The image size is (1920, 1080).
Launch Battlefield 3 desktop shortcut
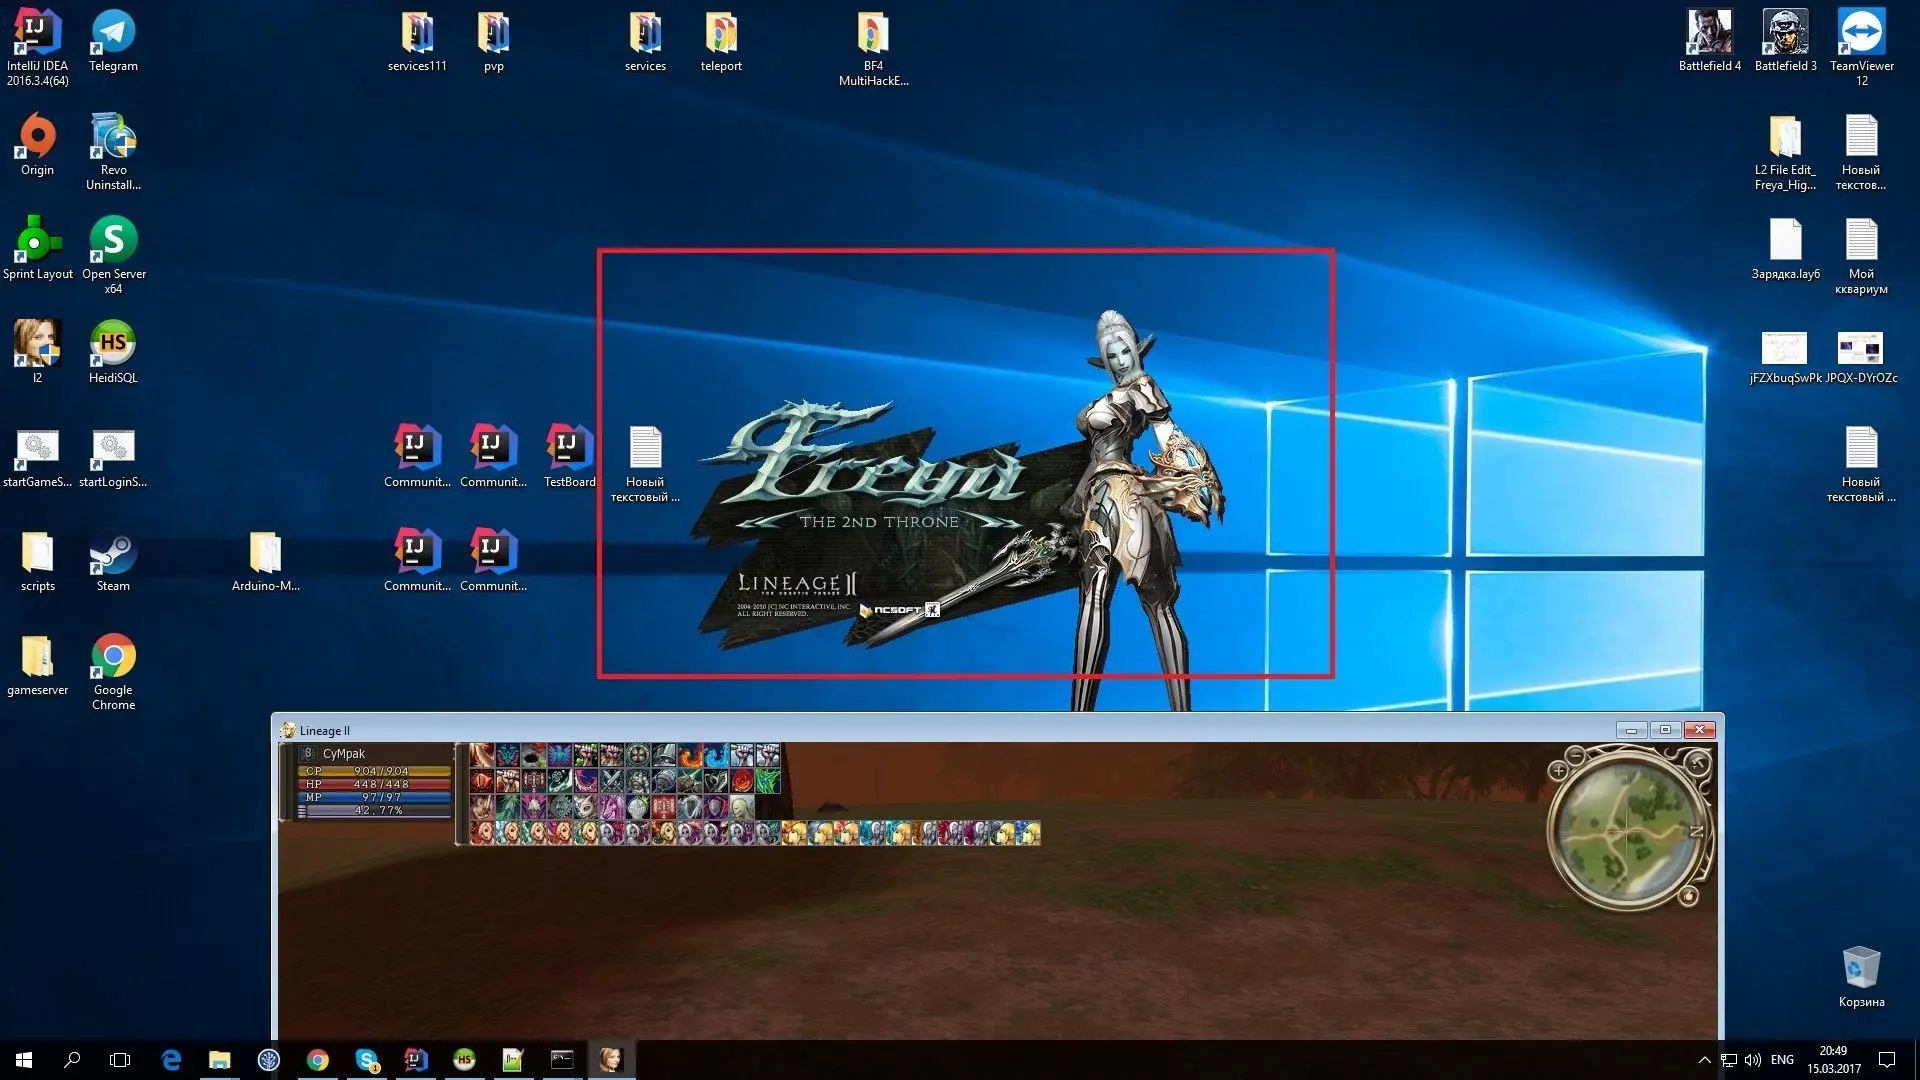[x=1785, y=40]
